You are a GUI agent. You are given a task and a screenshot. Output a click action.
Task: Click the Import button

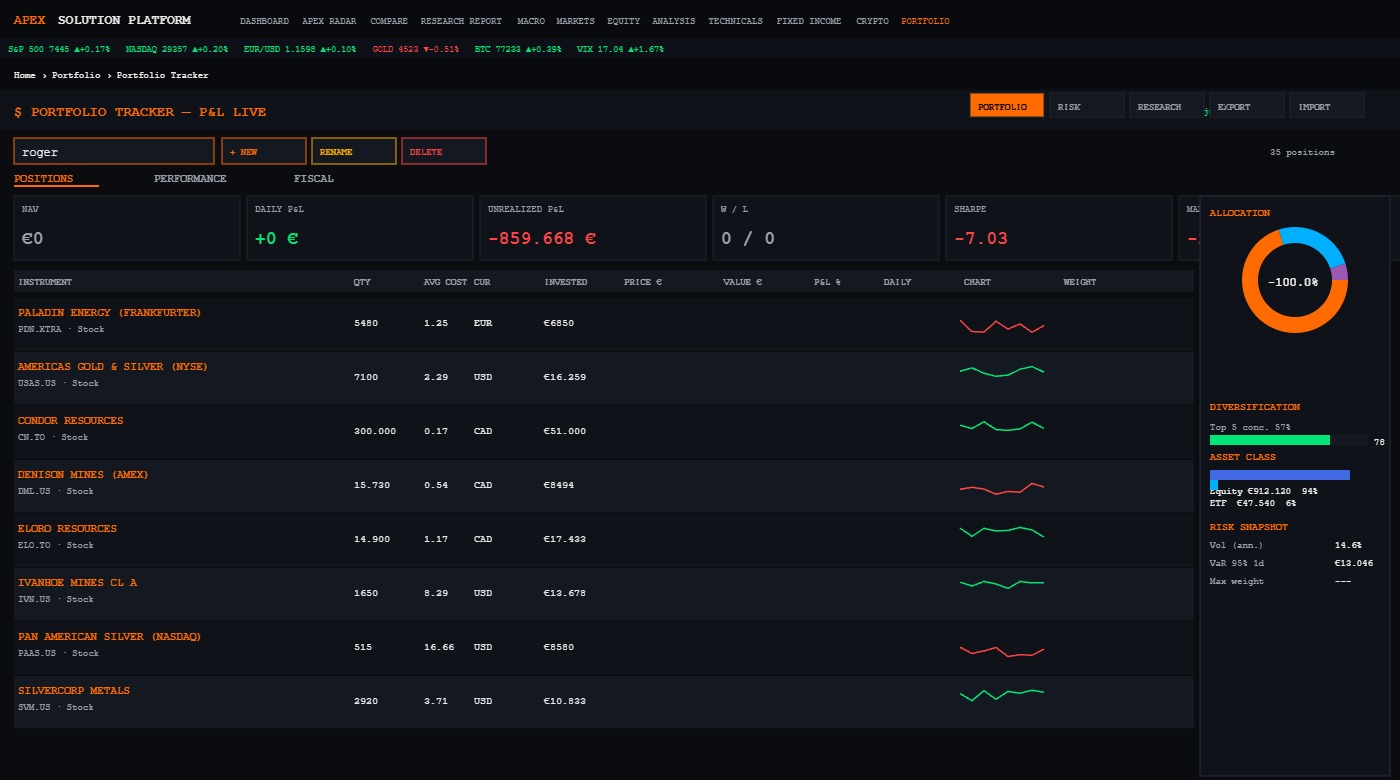pyautogui.click(x=1327, y=105)
